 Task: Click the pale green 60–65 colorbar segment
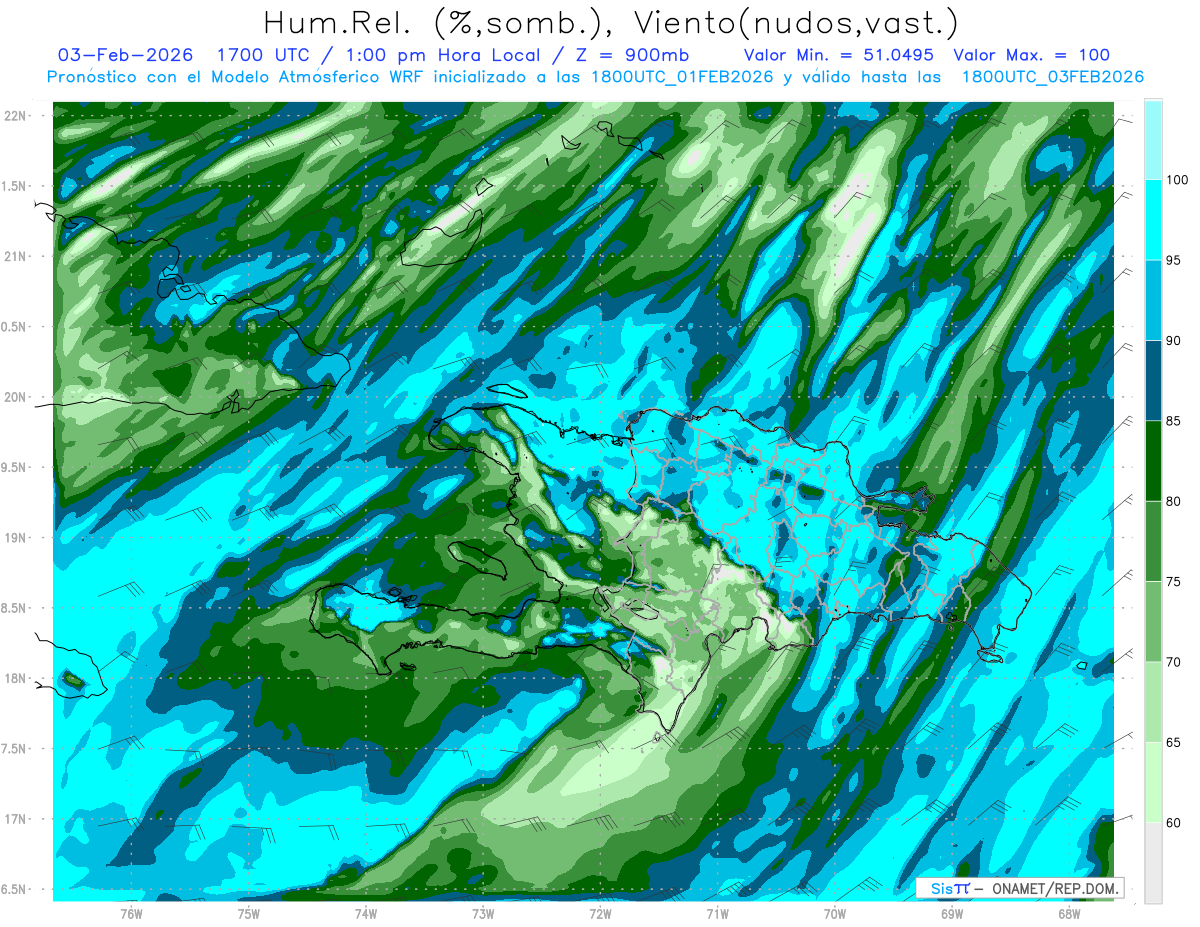point(1153,782)
